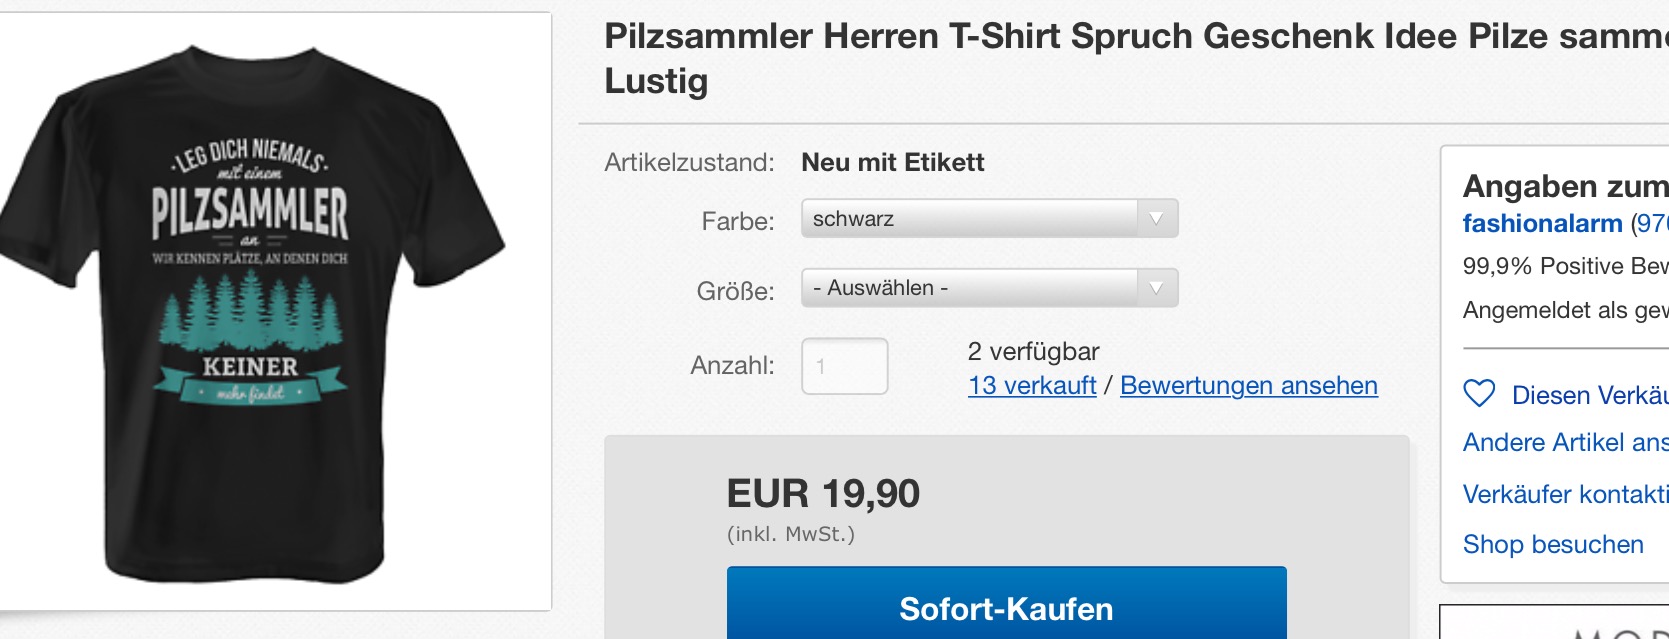The width and height of the screenshot is (1669, 639).
Task: Click the heart icon to save seller
Action: click(1479, 394)
